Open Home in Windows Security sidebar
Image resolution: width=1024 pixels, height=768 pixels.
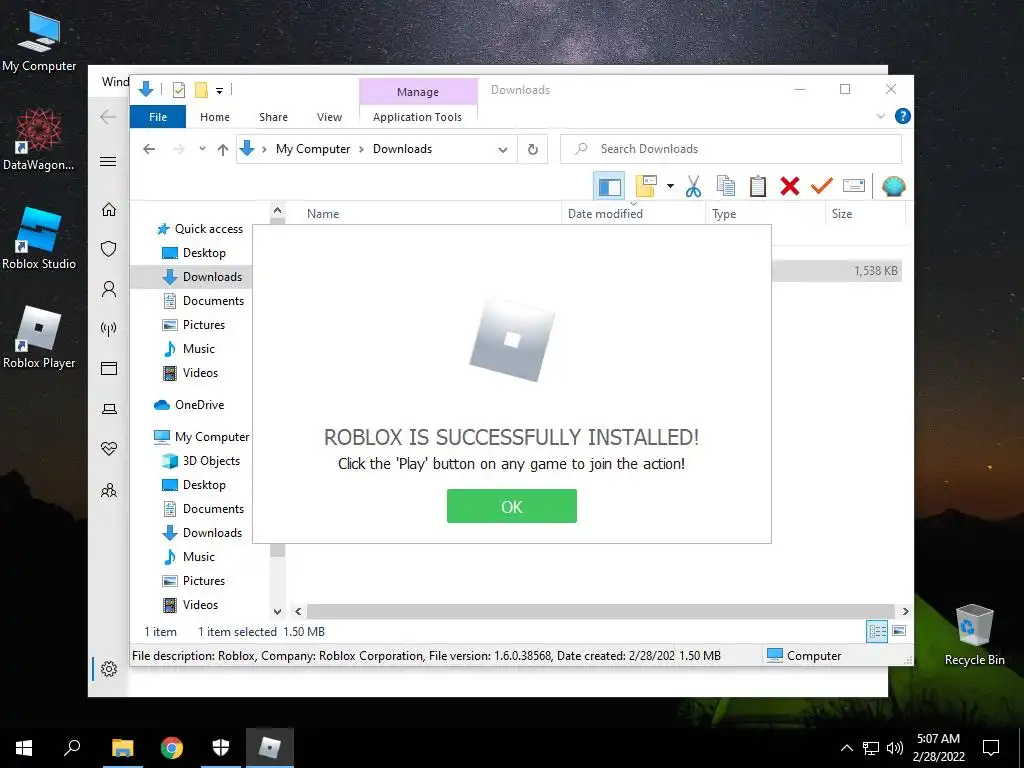[x=108, y=209]
